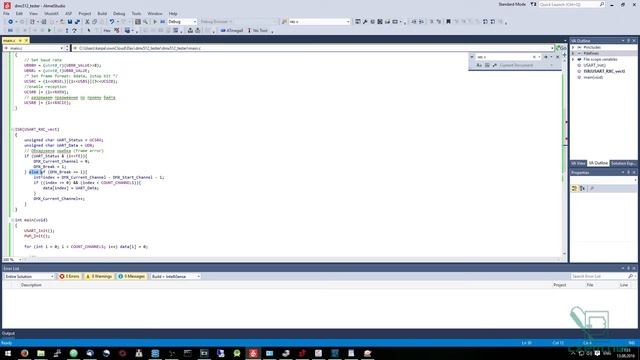Screen dimensions: 640x360
Task: Click the Windows Start button
Action: [8, 353]
